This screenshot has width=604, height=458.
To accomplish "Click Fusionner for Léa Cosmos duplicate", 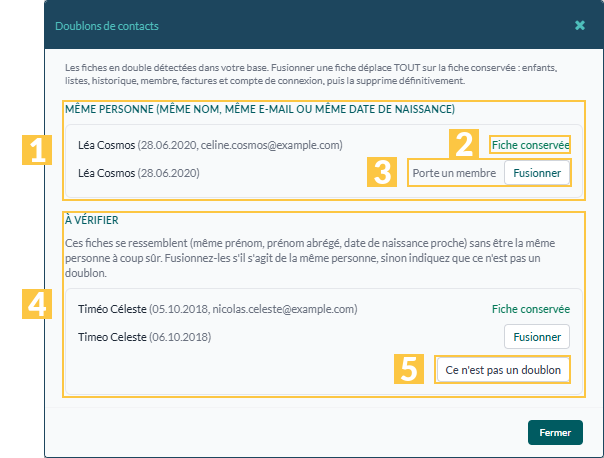I will [x=537, y=173].
